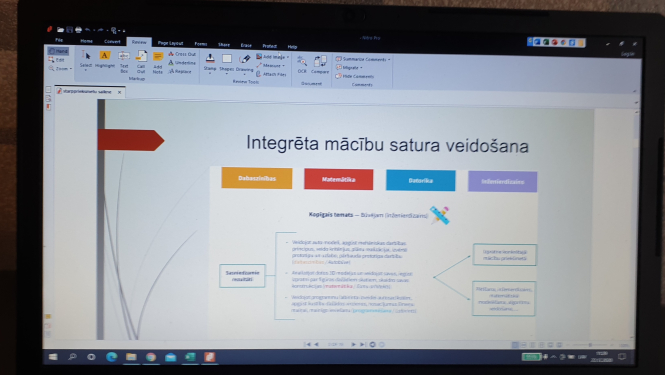Screen dimensions: 665x375
Task: Open the Help tab
Action: pyautogui.click(x=292, y=47)
